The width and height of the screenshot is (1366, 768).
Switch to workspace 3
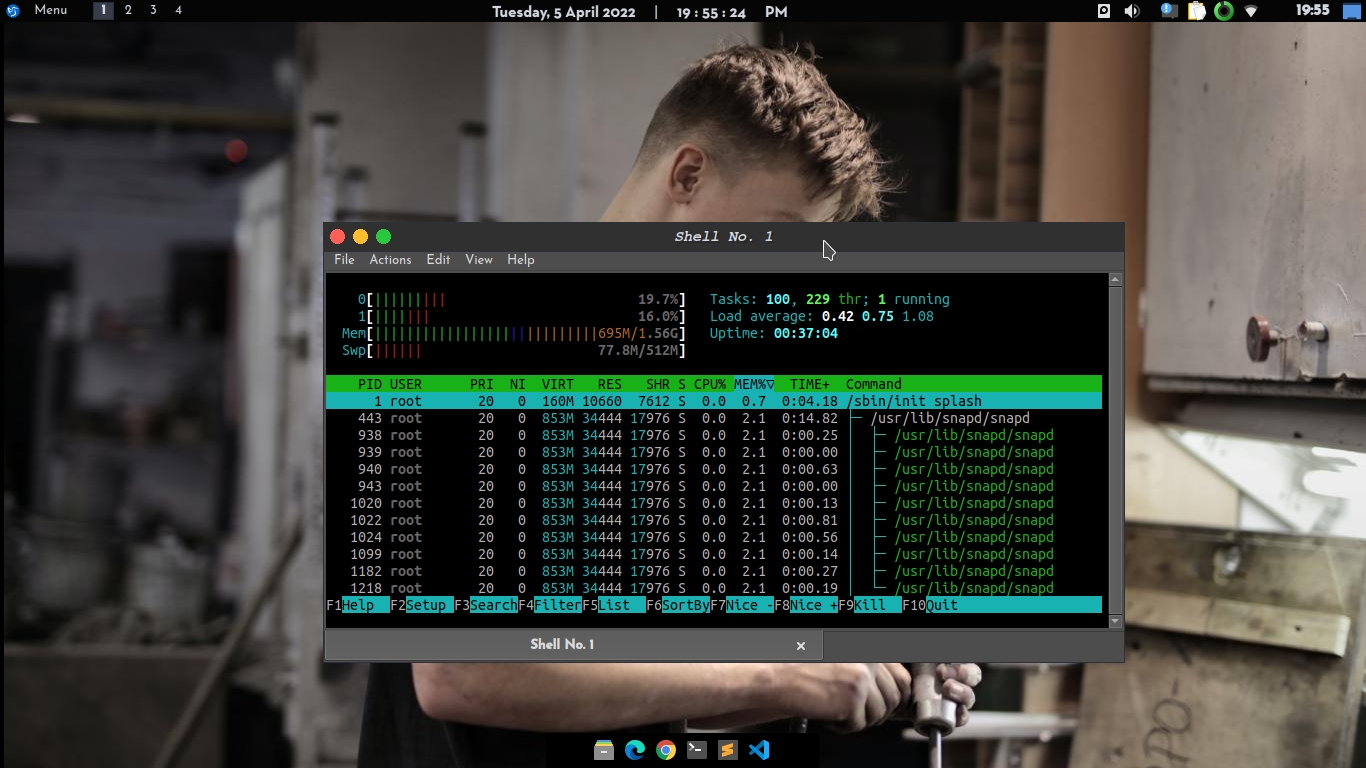pos(153,10)
